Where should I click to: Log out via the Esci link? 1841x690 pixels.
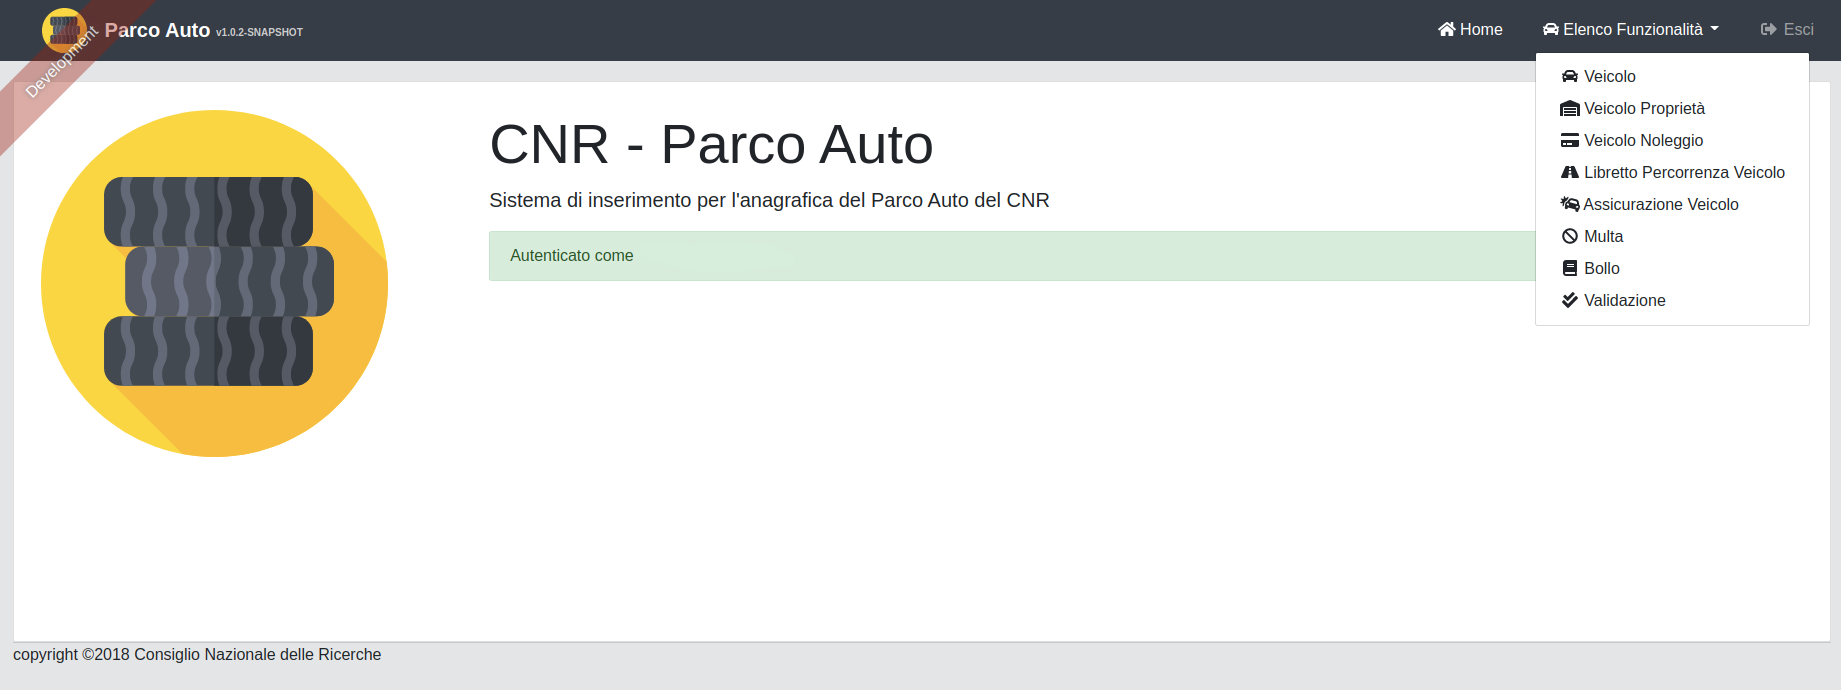coord(1787,29)
